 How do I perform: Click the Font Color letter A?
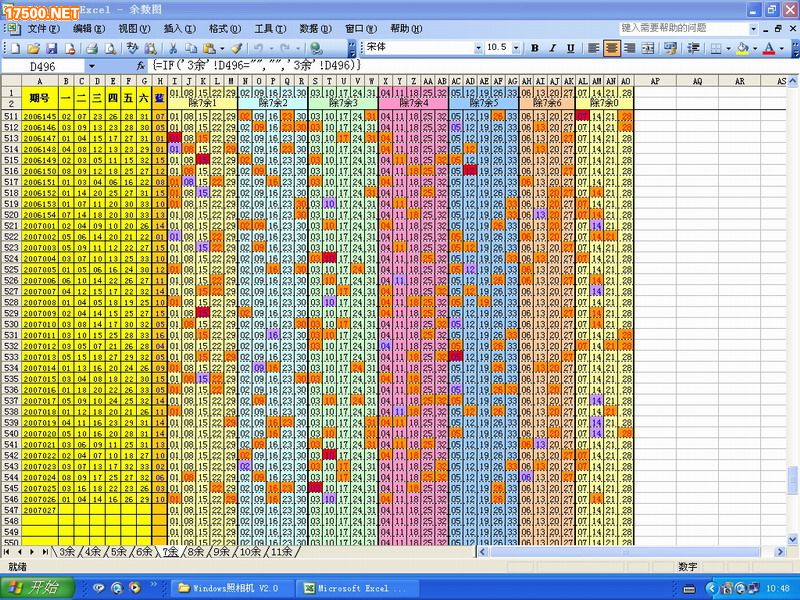pos(769,48)
